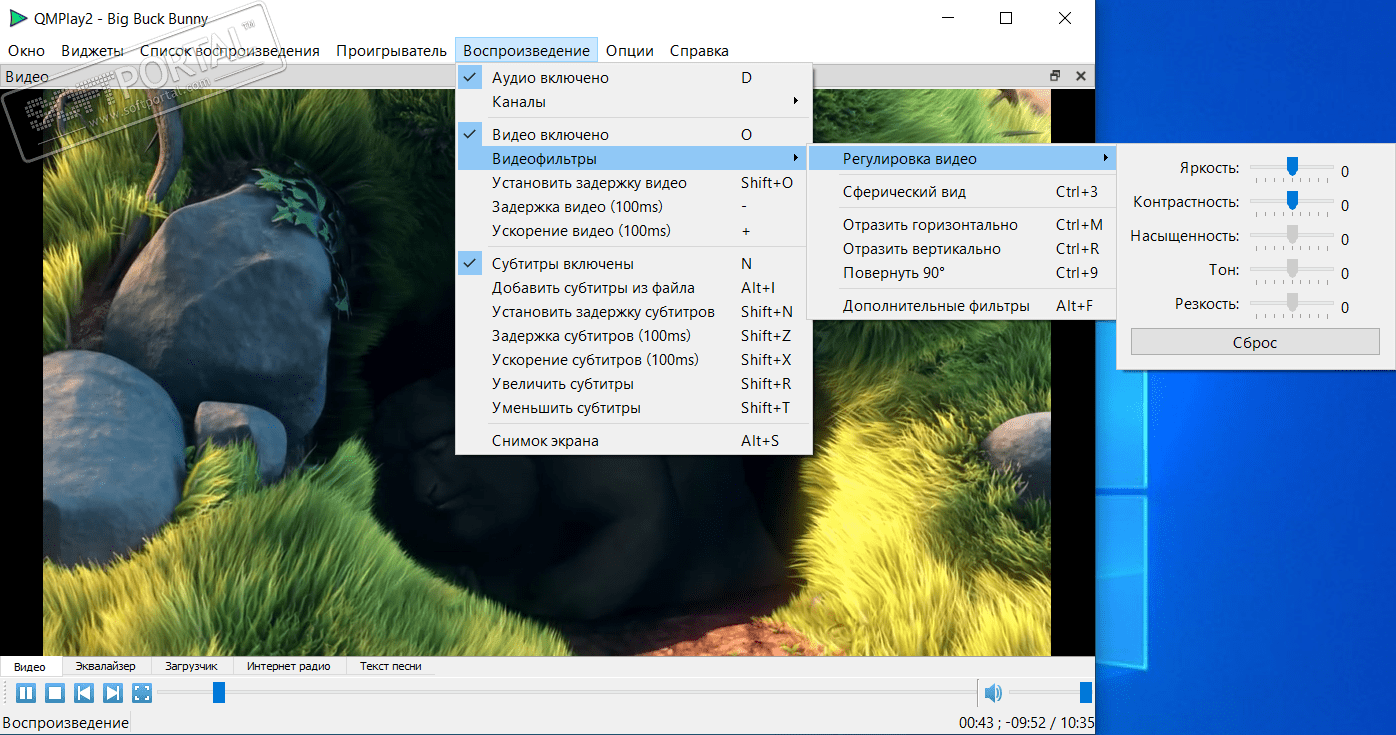Choose Уменьшить субтитры
Screen dimensions: 1396x735
(634, 408)
